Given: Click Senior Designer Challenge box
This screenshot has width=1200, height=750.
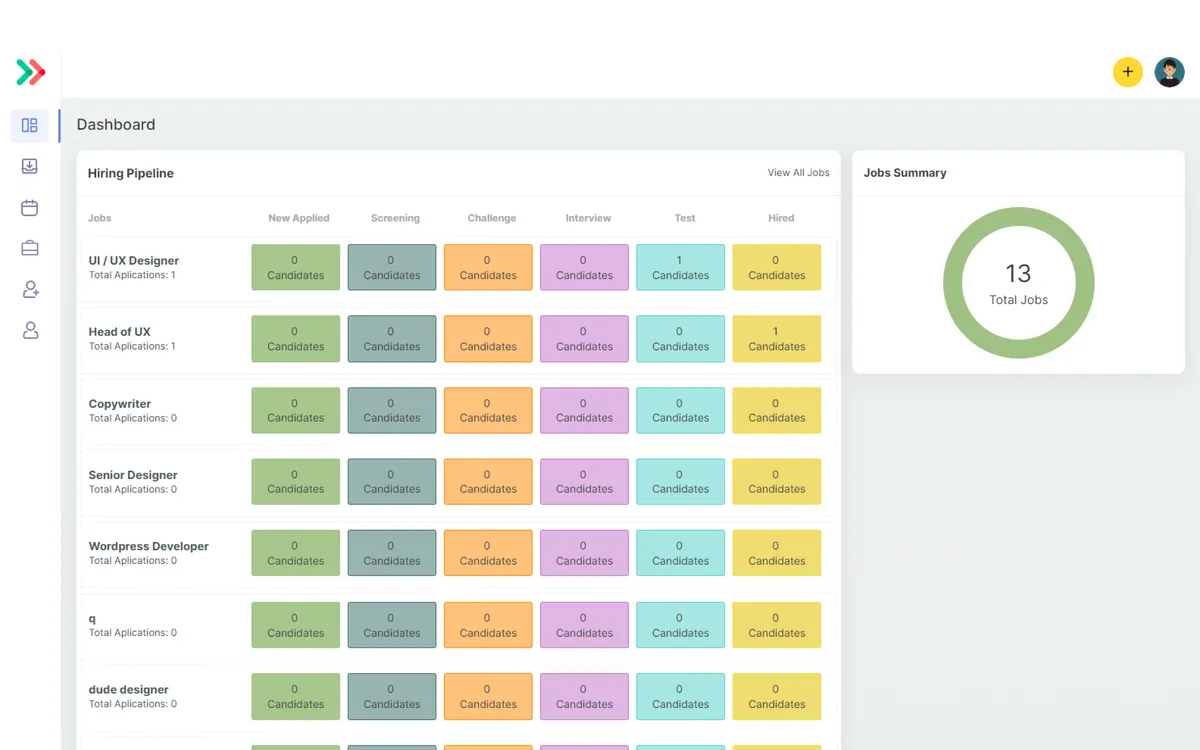Looking at the screenshot, I should (x=488, y=482).
